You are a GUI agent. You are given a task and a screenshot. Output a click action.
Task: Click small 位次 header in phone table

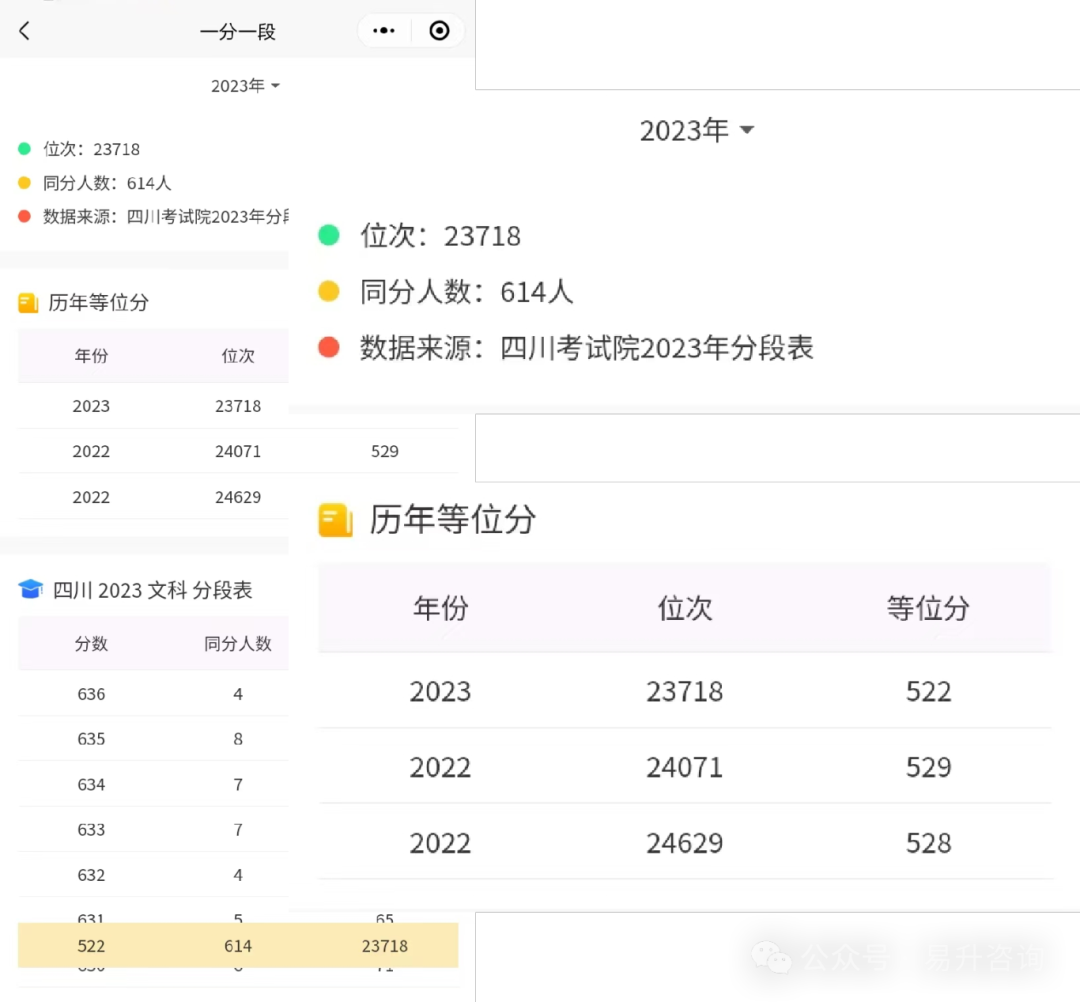coord(238,356)
